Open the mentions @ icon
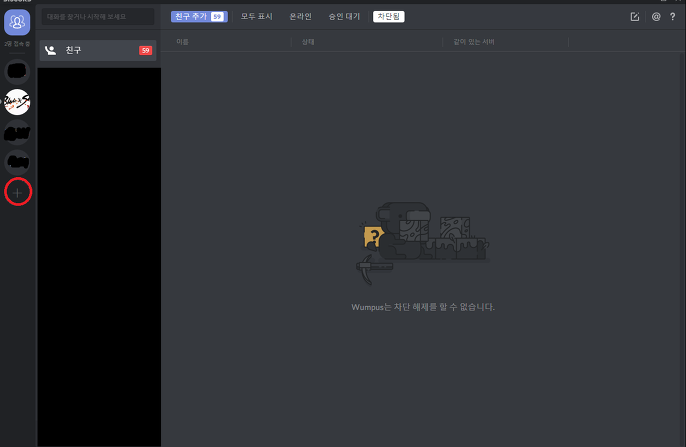The width and height of the screenshot is (686, 447). pos(656,17)
